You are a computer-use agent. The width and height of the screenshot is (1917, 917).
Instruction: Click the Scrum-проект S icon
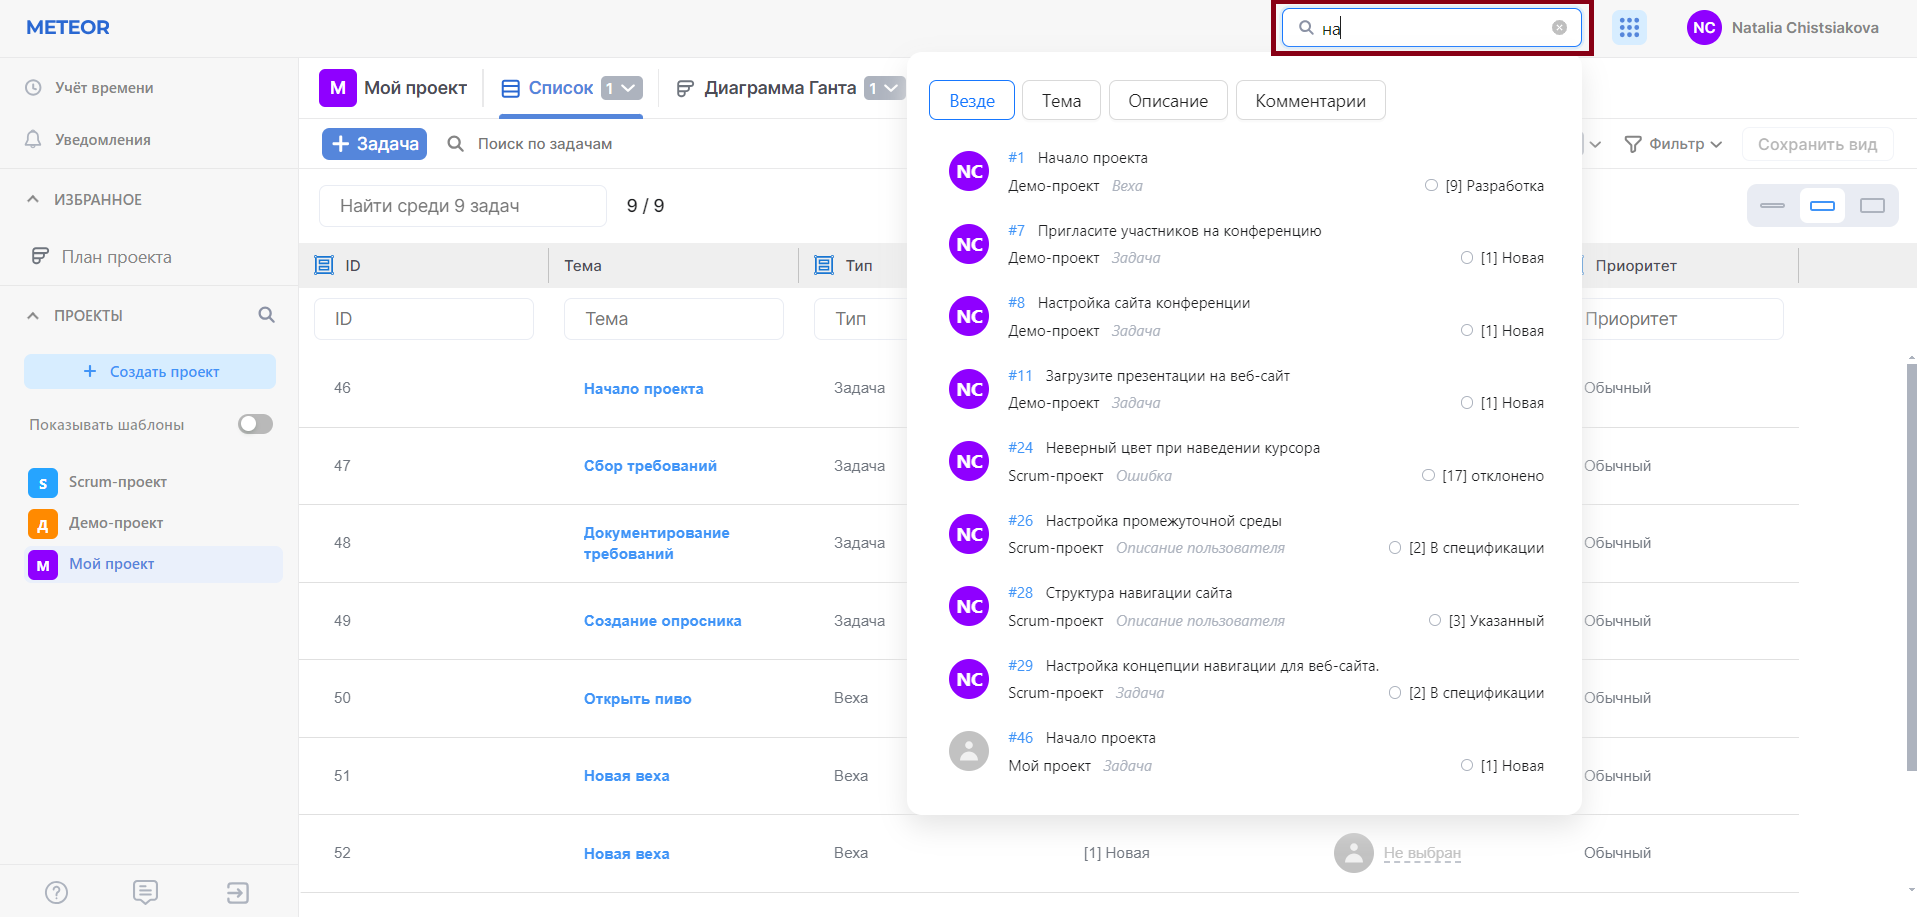(x=43, y=483)
